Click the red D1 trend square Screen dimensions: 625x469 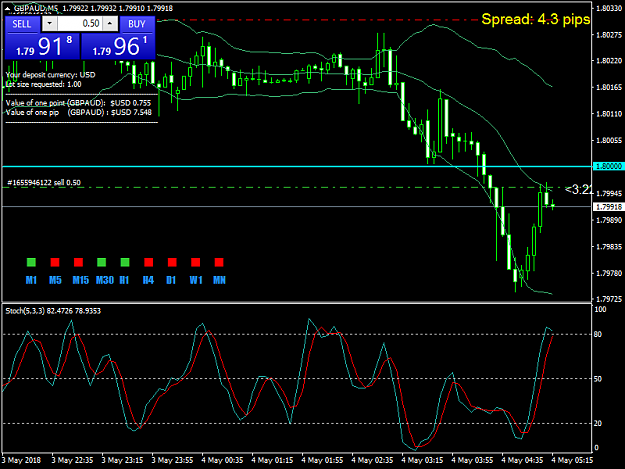pyautogui.click(x=172, y=262)
